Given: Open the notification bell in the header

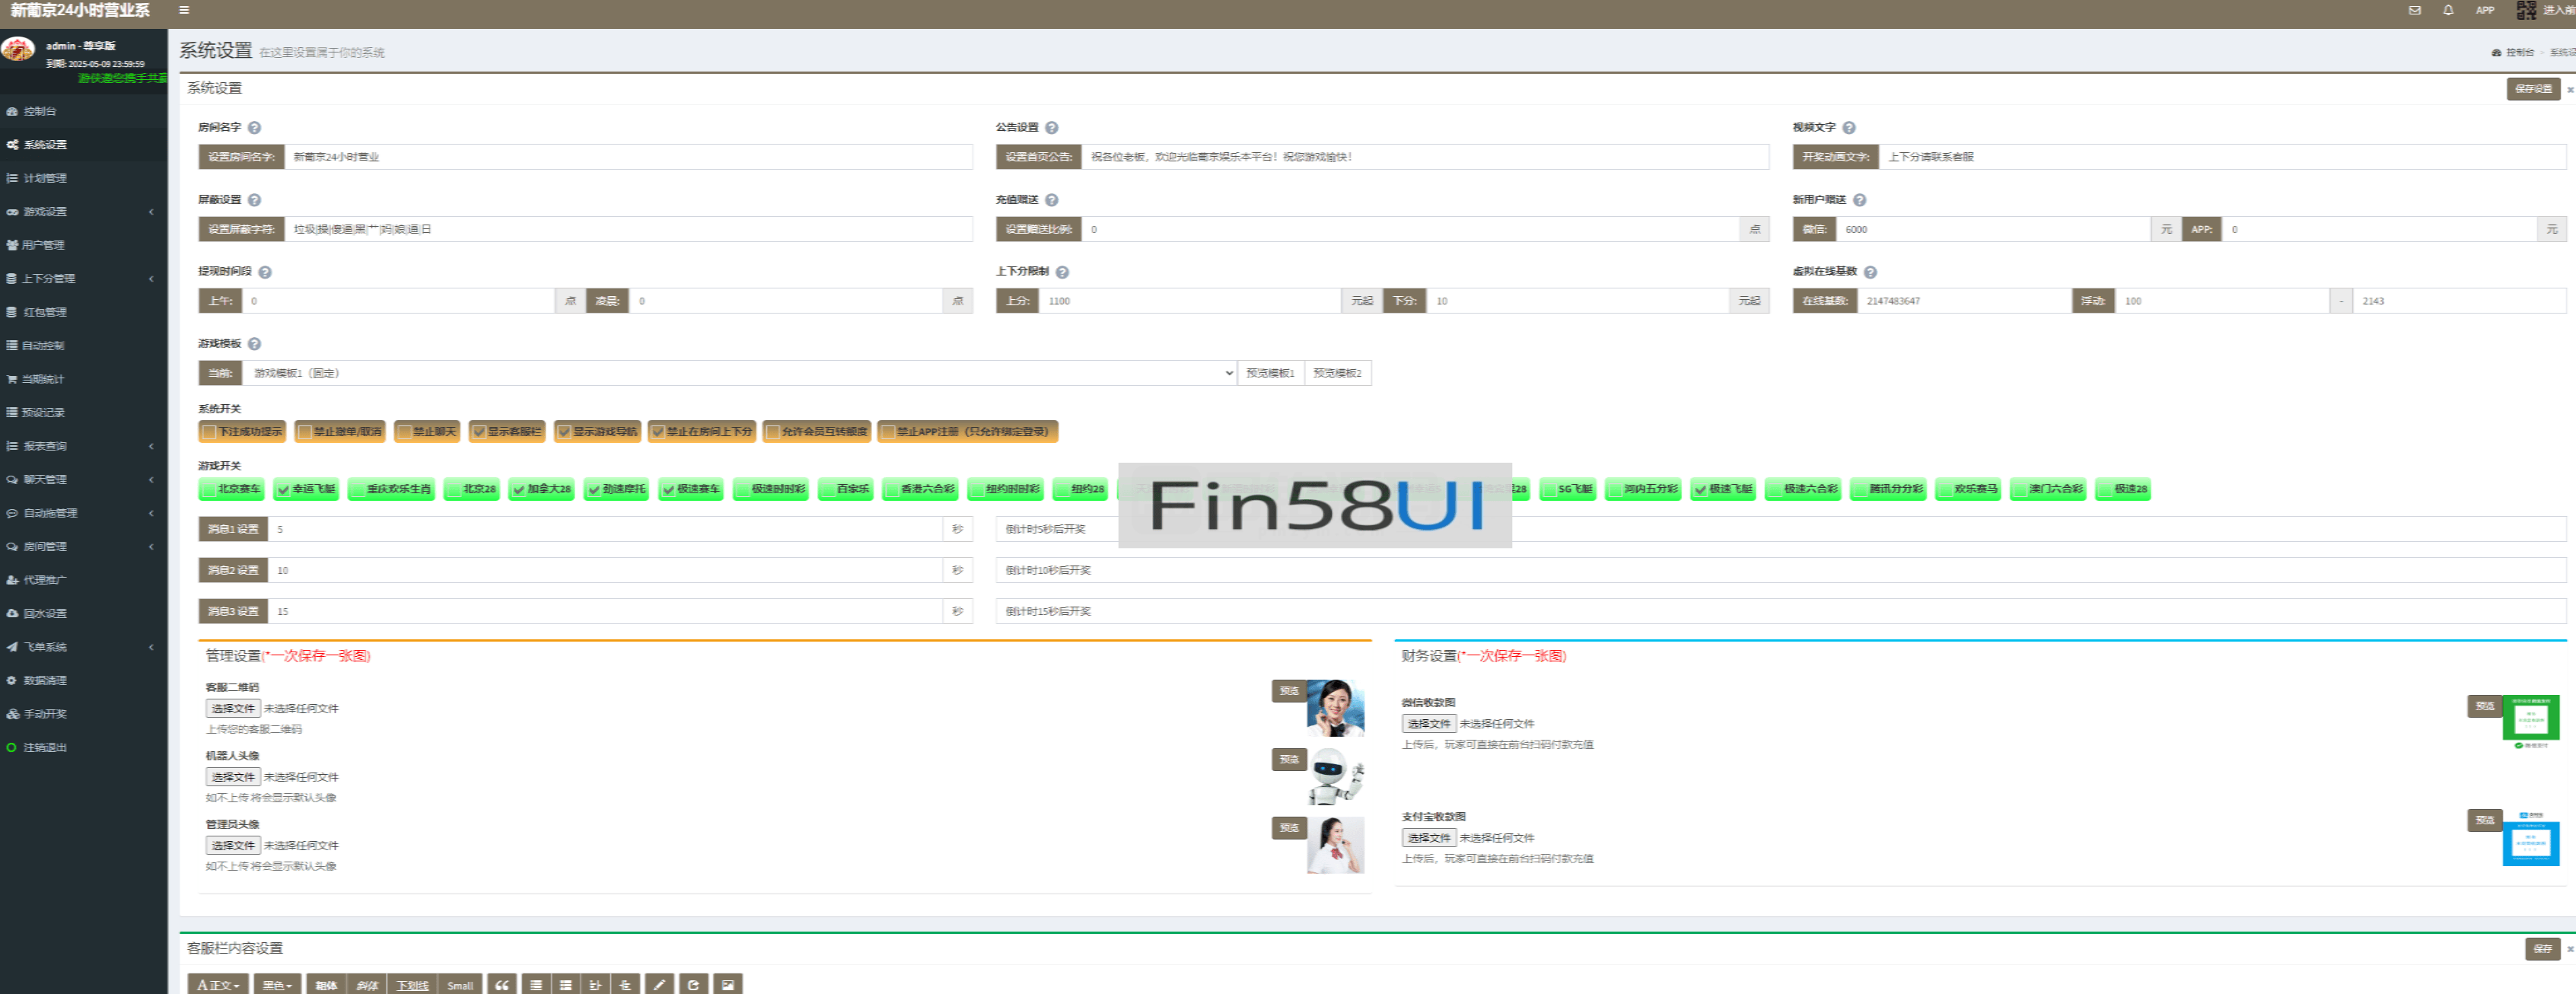Looking at the screenshot, I should 2448,10.
